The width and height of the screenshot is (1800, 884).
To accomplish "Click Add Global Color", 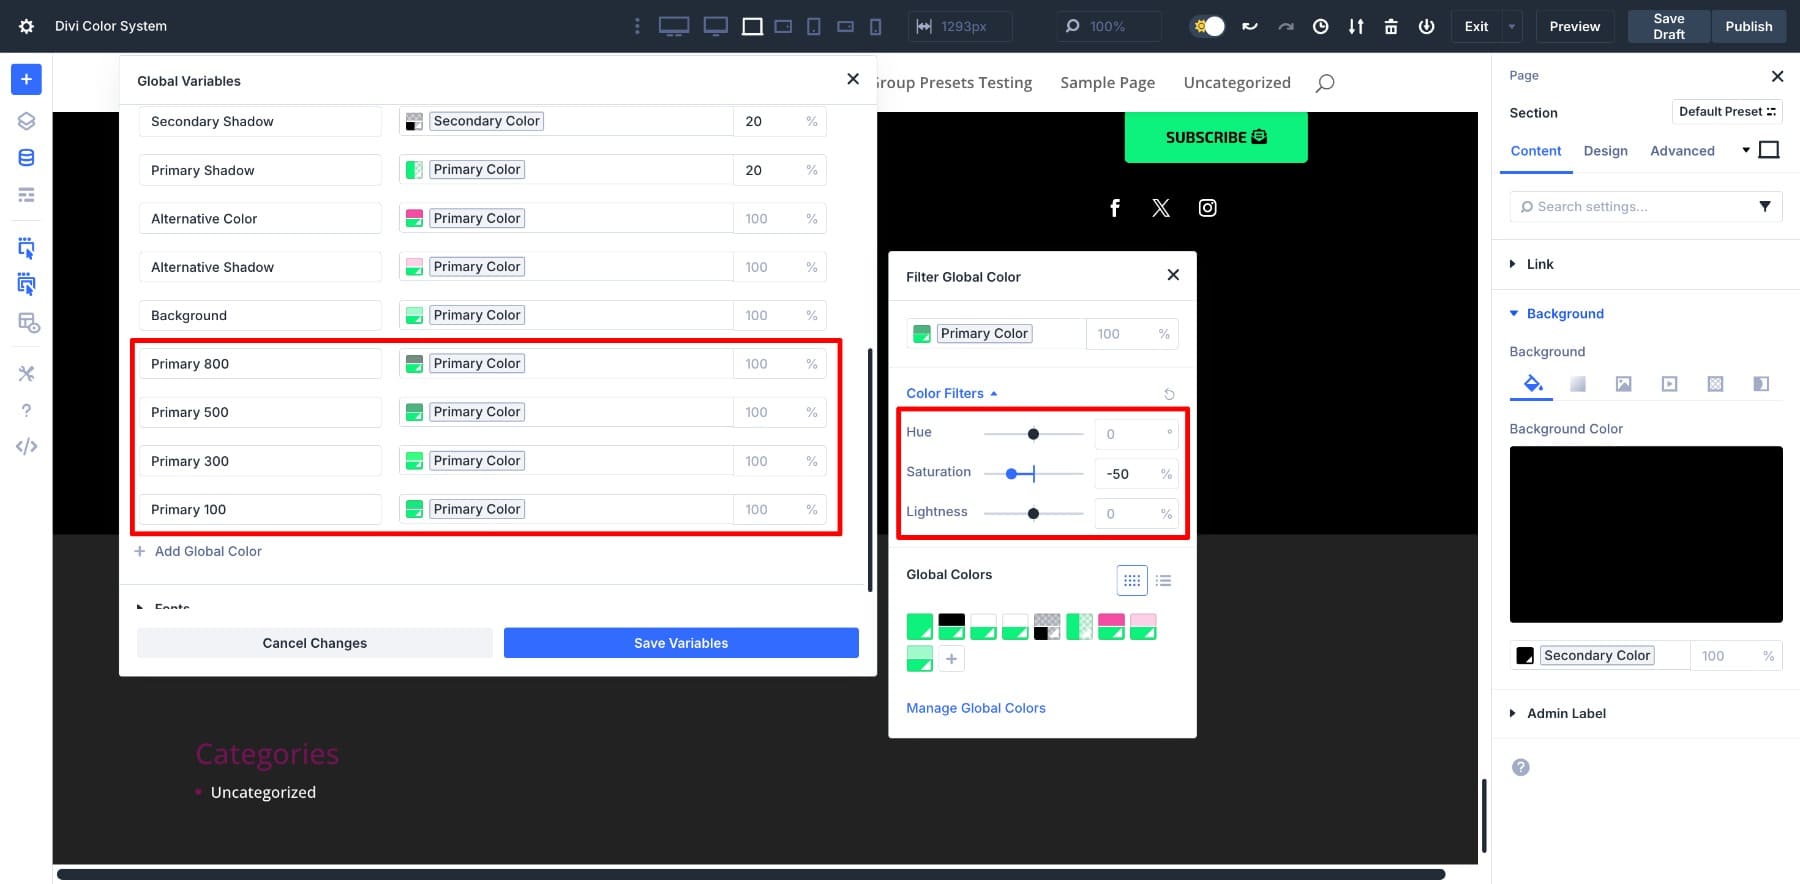I will point(198,551).
